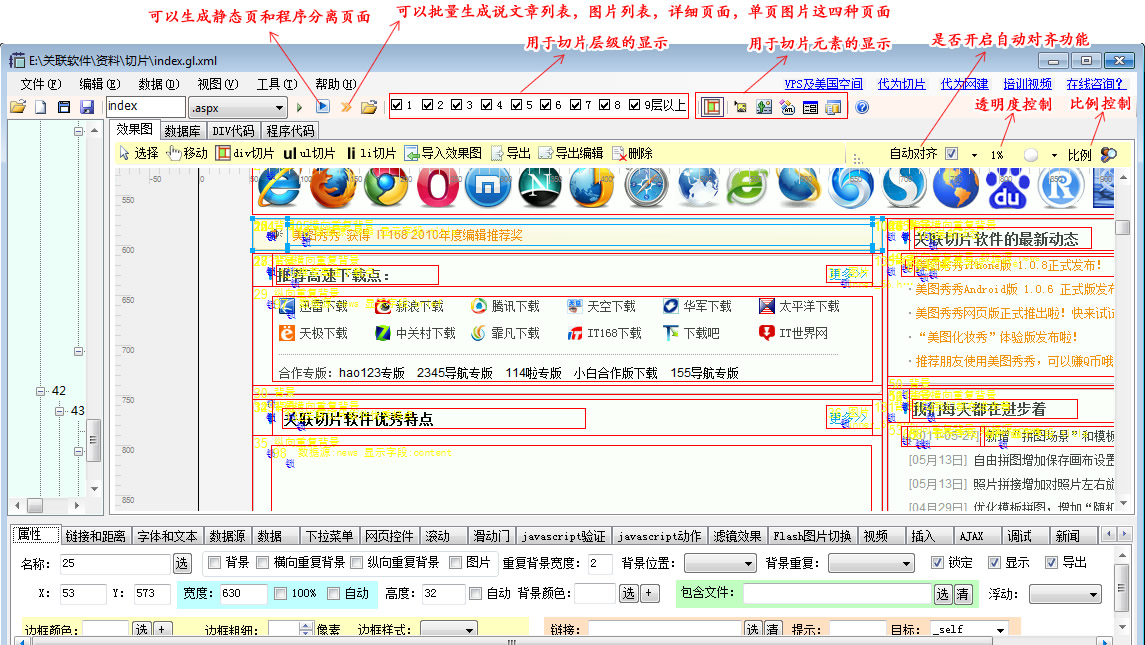Click the 边框颜色 color box
Viewport: 1145px width, 645px height.
(x=105, y=629)
